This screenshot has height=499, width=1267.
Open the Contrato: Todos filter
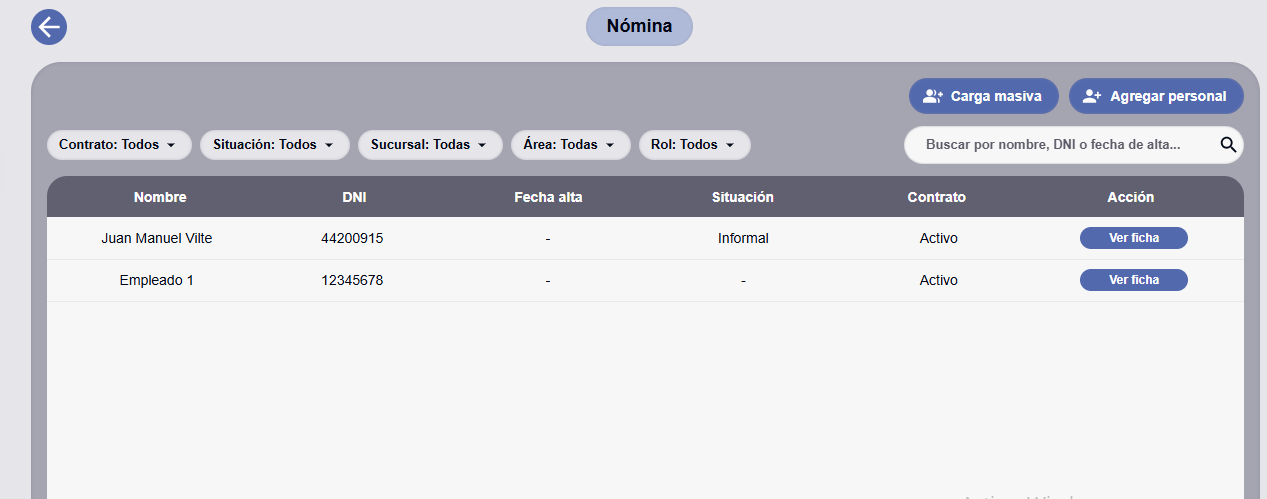tap(119, 145)
